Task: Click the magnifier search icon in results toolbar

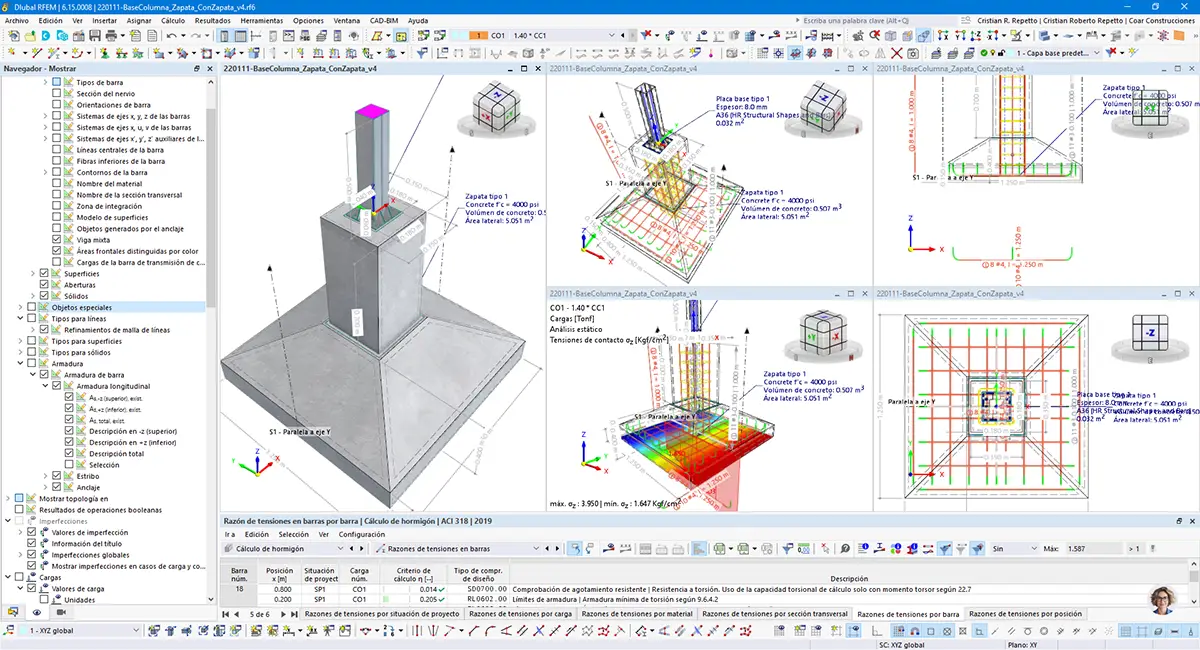Action: tap(845, 548)
